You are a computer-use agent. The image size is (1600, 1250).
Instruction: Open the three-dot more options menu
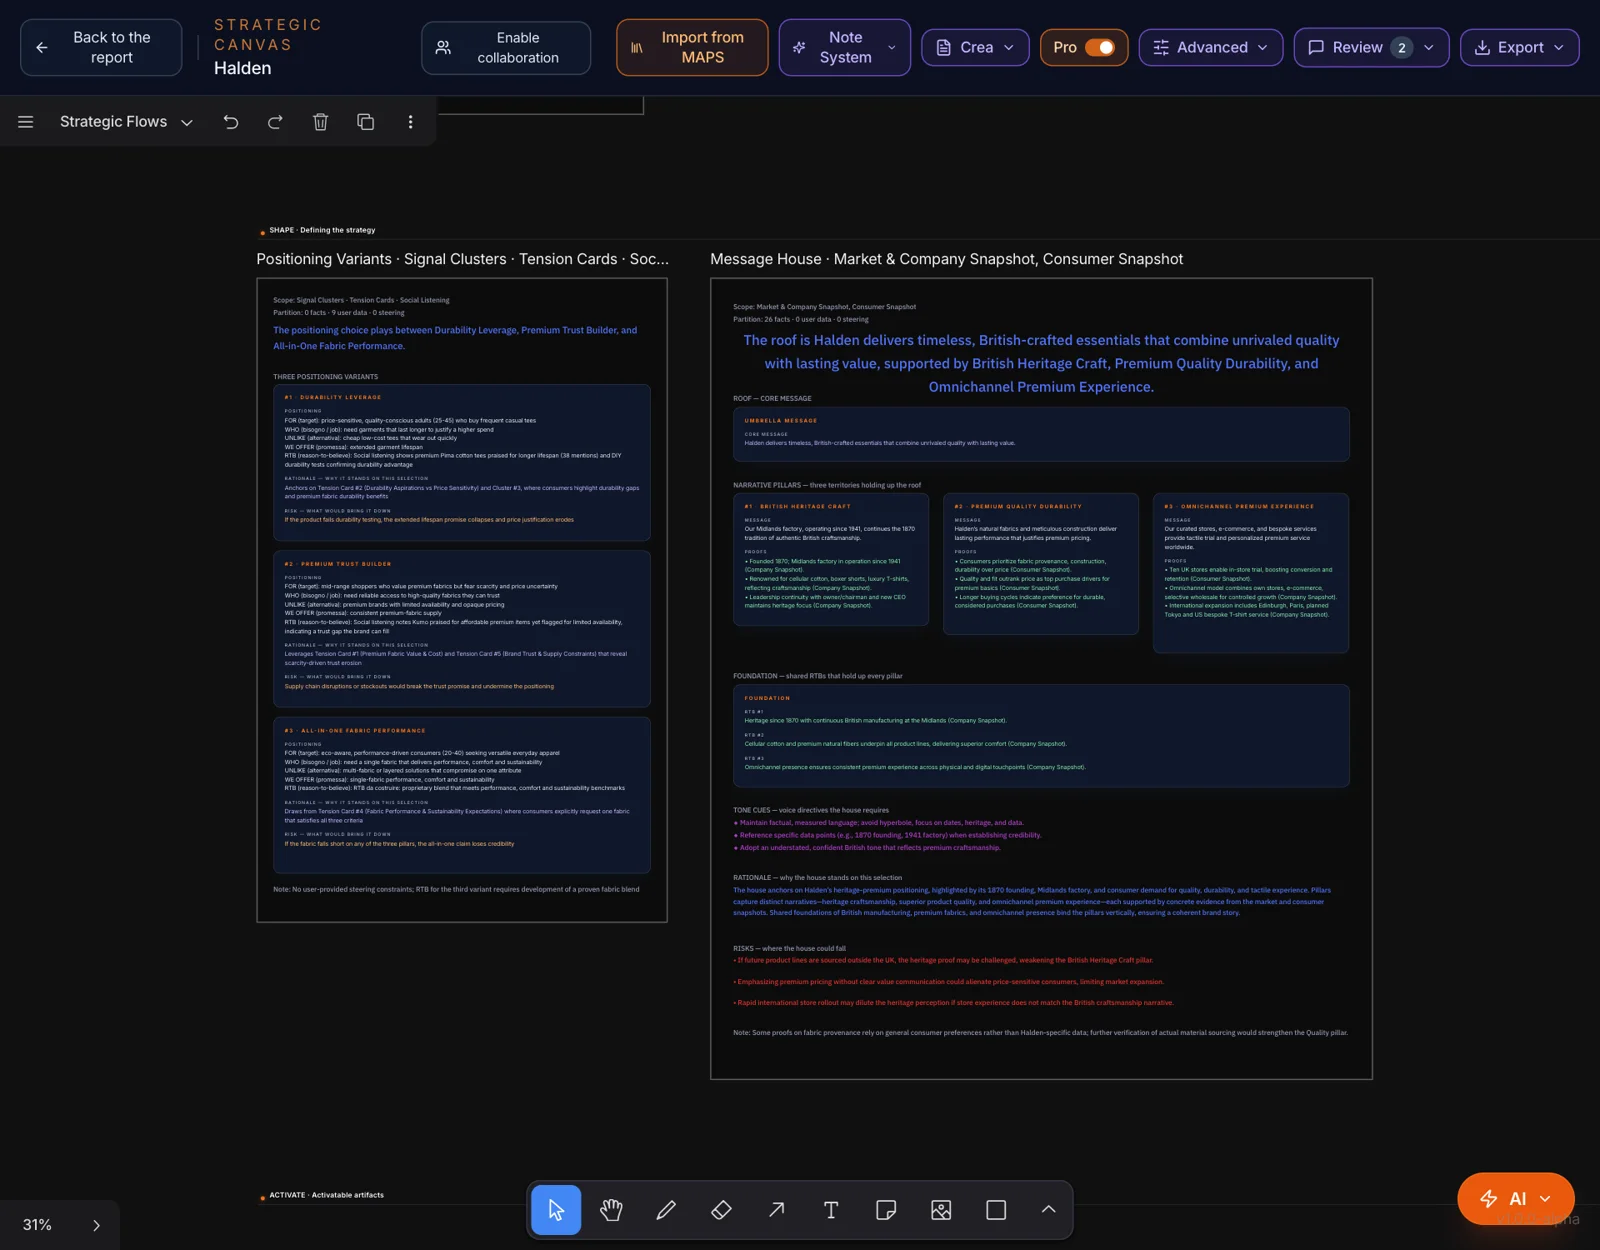click(410, 122)
